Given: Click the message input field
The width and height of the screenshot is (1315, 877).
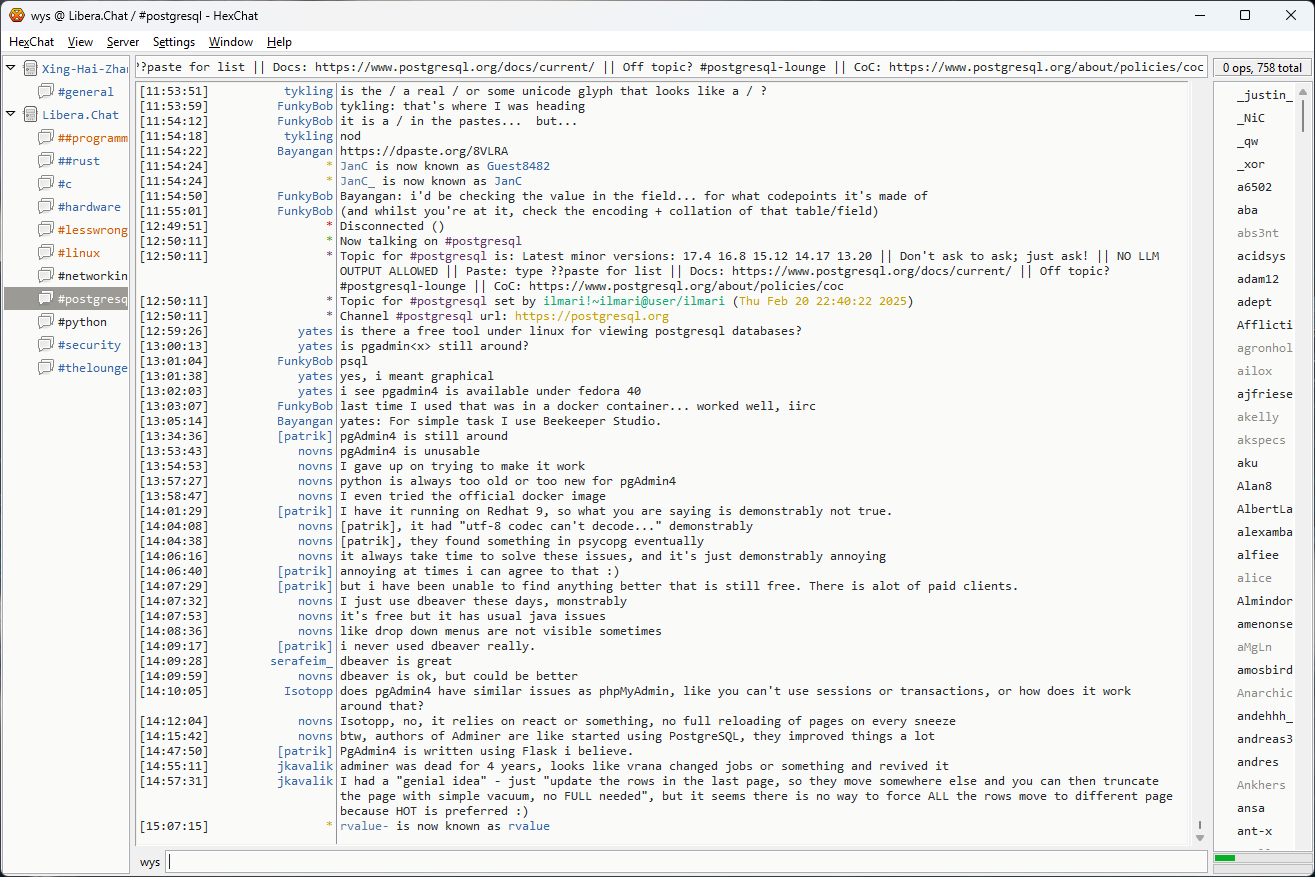Looking at the screenshot, I should [x=685, y=862].
